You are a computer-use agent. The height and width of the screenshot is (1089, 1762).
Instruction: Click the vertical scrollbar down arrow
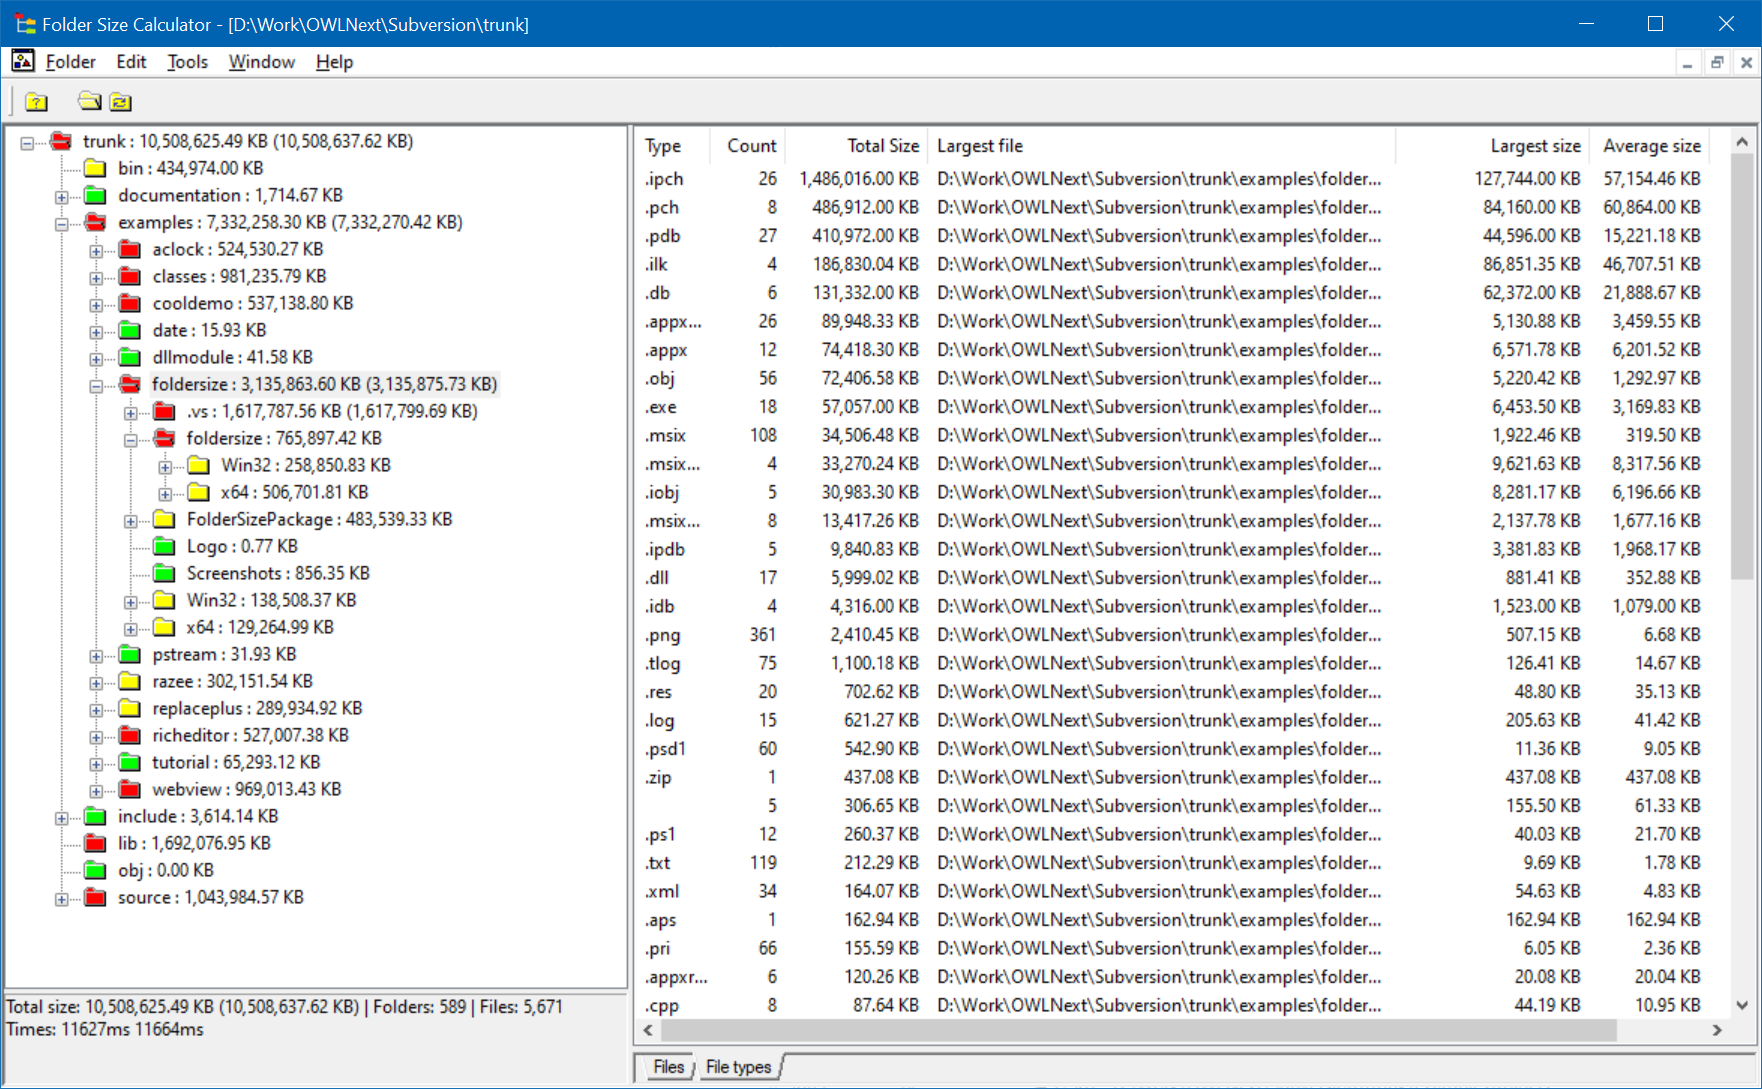(1742, 1005)
